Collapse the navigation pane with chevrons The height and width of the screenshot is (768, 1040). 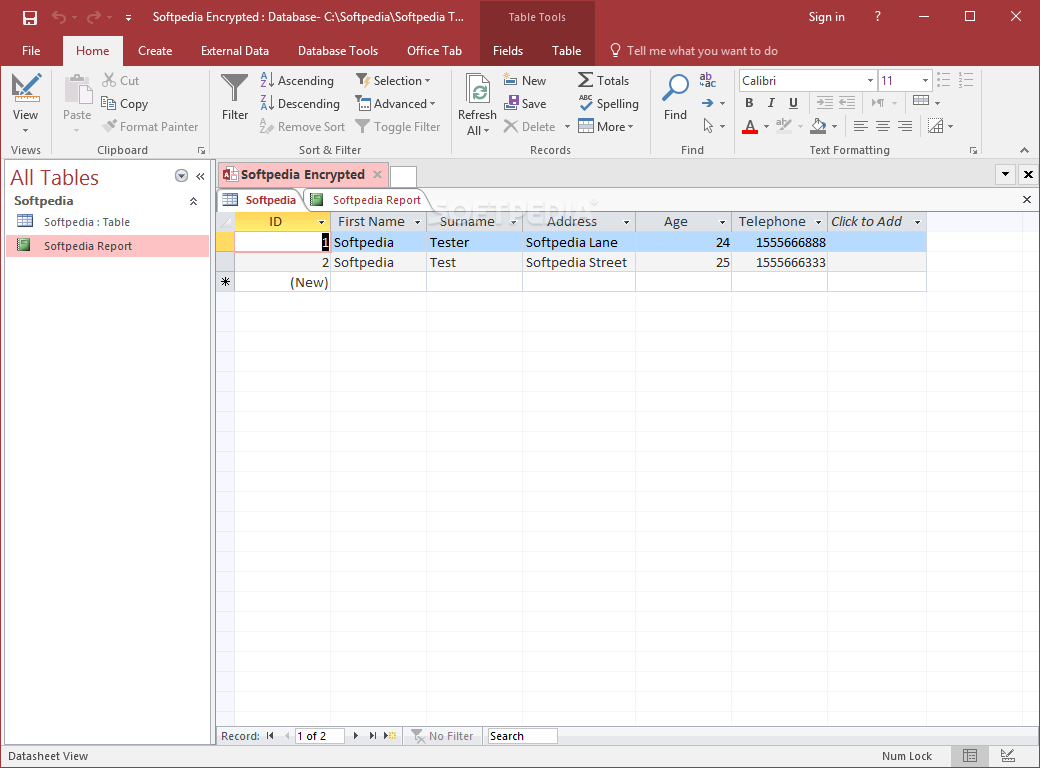pos(200,176)
